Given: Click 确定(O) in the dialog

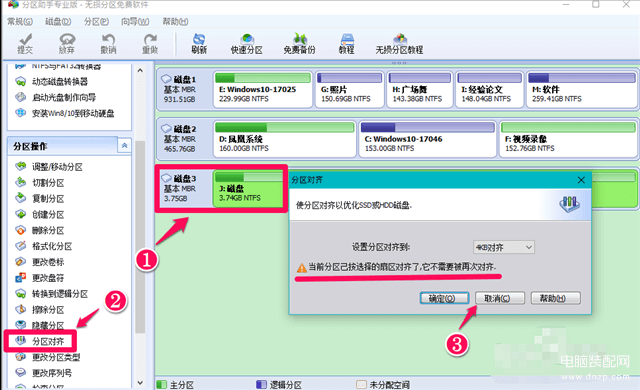Looking at the screenshot, I should [444, 298].
